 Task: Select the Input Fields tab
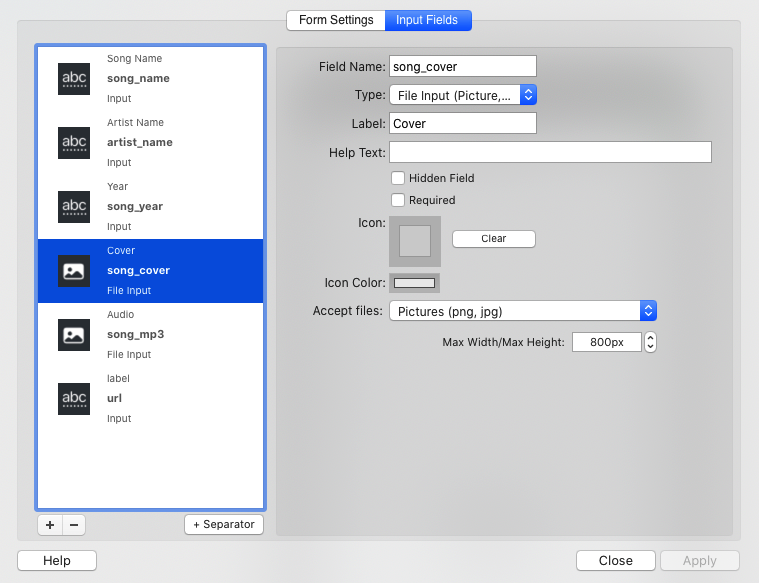click(428, 20)
